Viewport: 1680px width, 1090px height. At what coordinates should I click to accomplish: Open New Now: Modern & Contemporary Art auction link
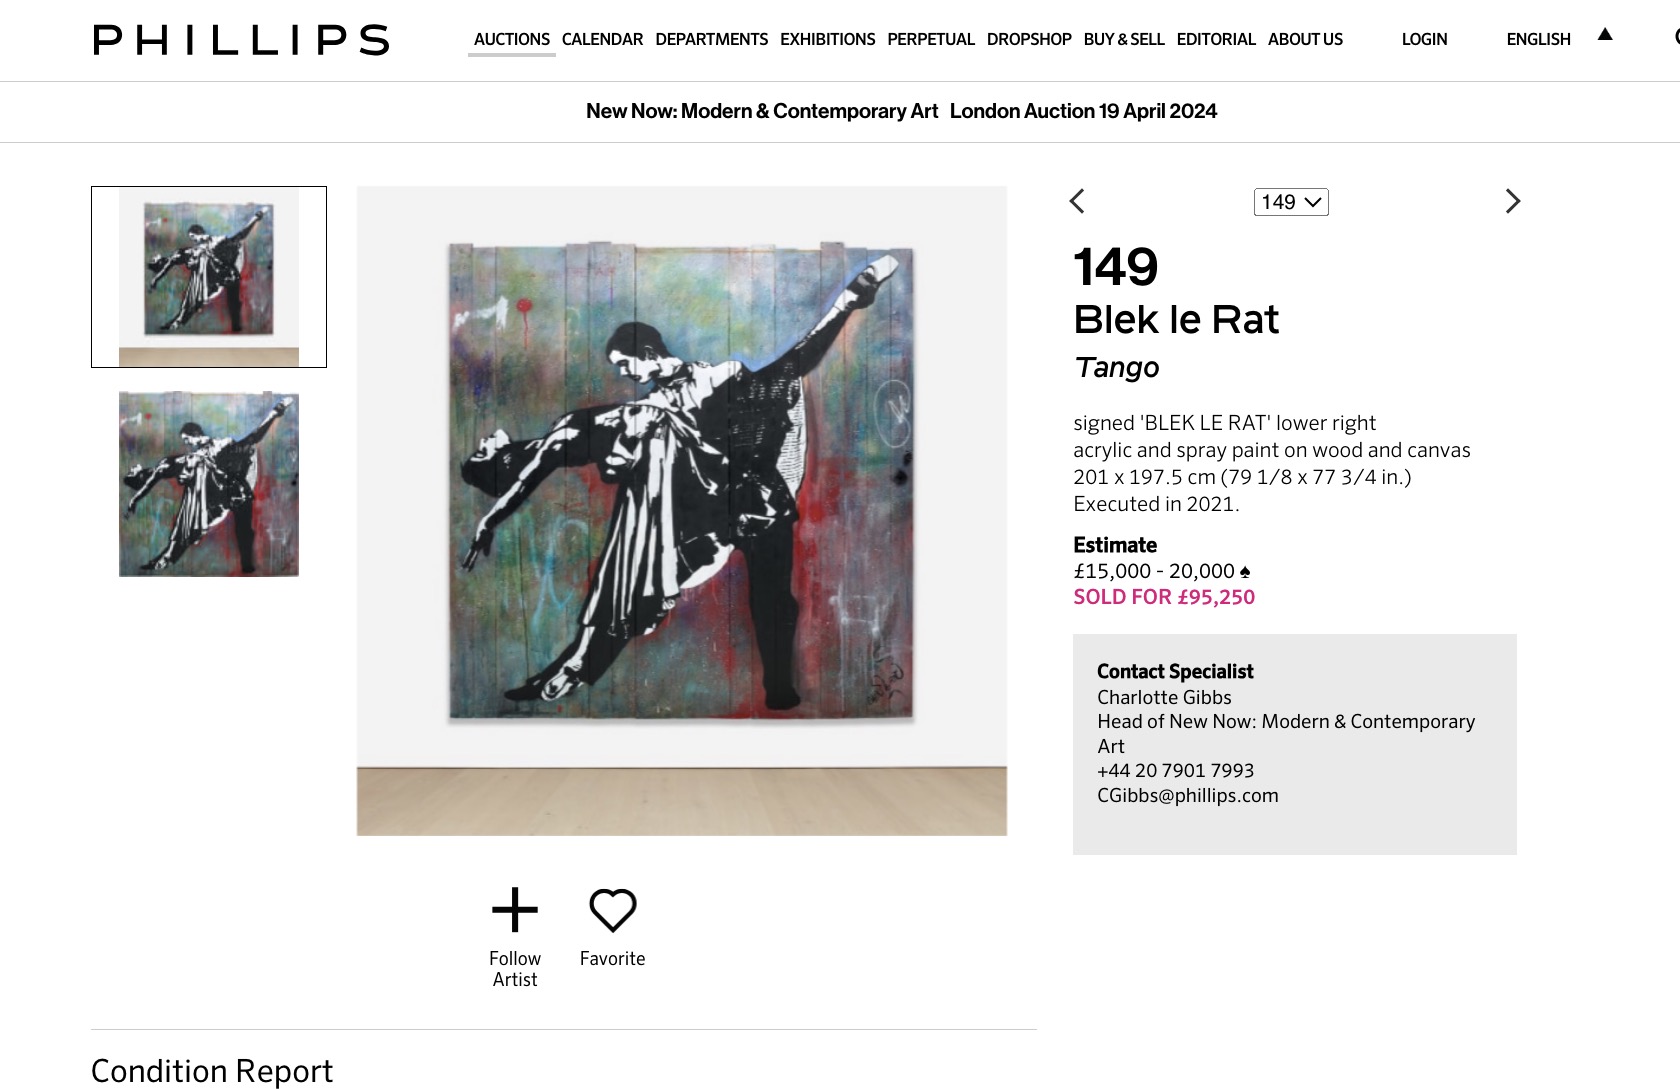tap(762, 111)
